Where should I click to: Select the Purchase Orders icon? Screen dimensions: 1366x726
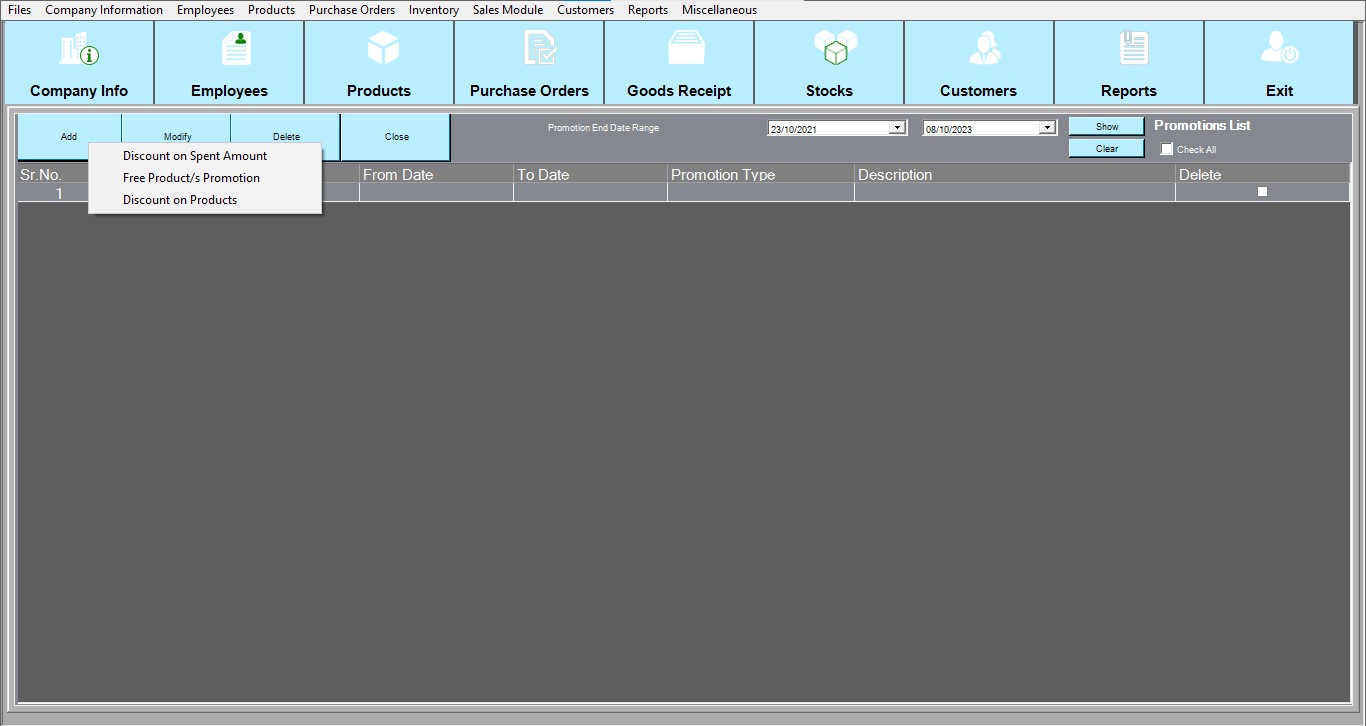[x=539, y=49]
